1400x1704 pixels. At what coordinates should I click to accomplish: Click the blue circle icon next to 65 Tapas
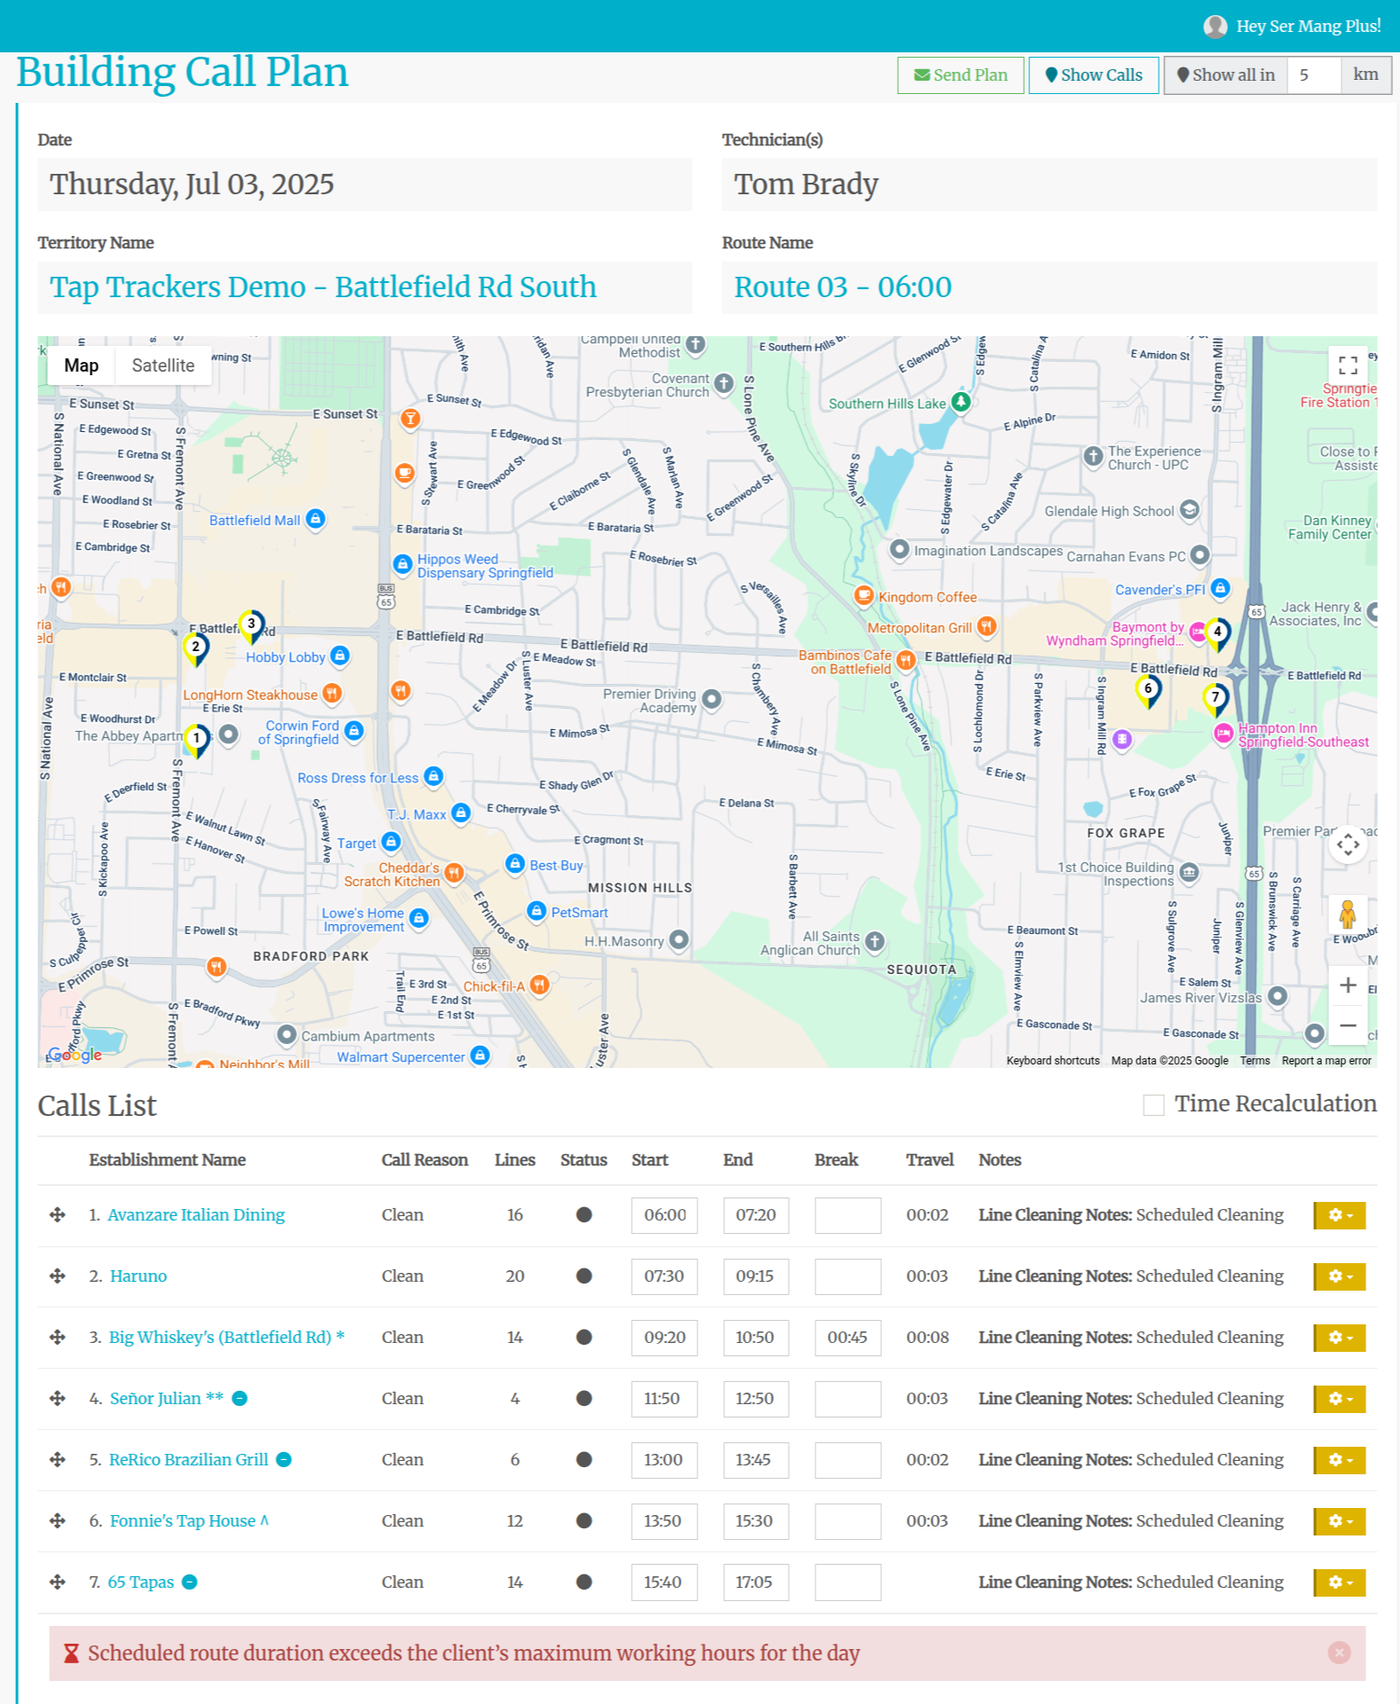pyautogui.click(x=189, y=1582)
